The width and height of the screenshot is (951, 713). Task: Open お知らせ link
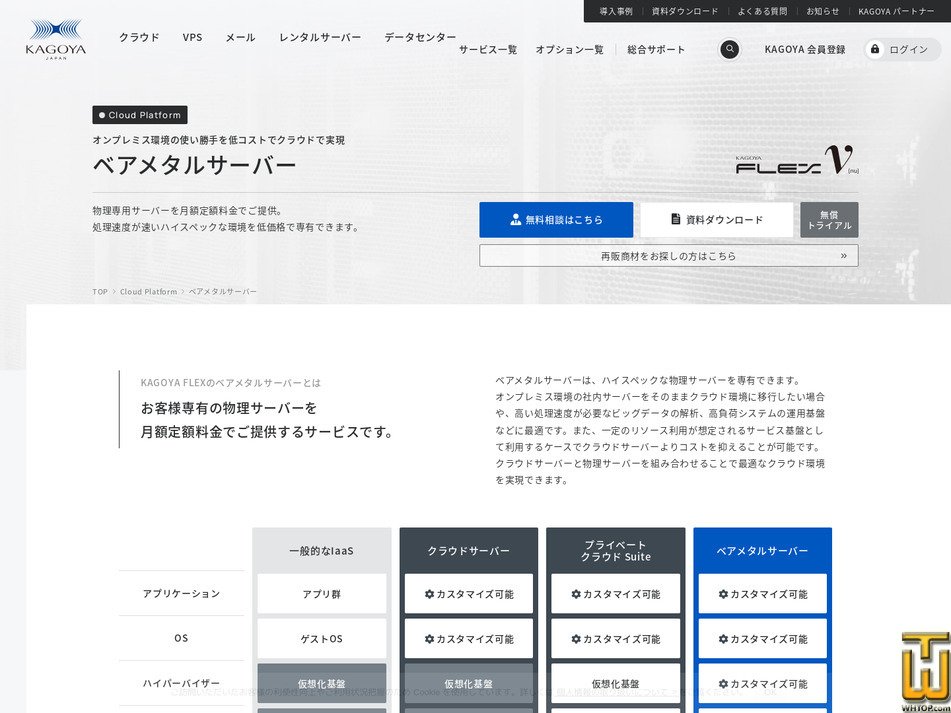point(822,11)
